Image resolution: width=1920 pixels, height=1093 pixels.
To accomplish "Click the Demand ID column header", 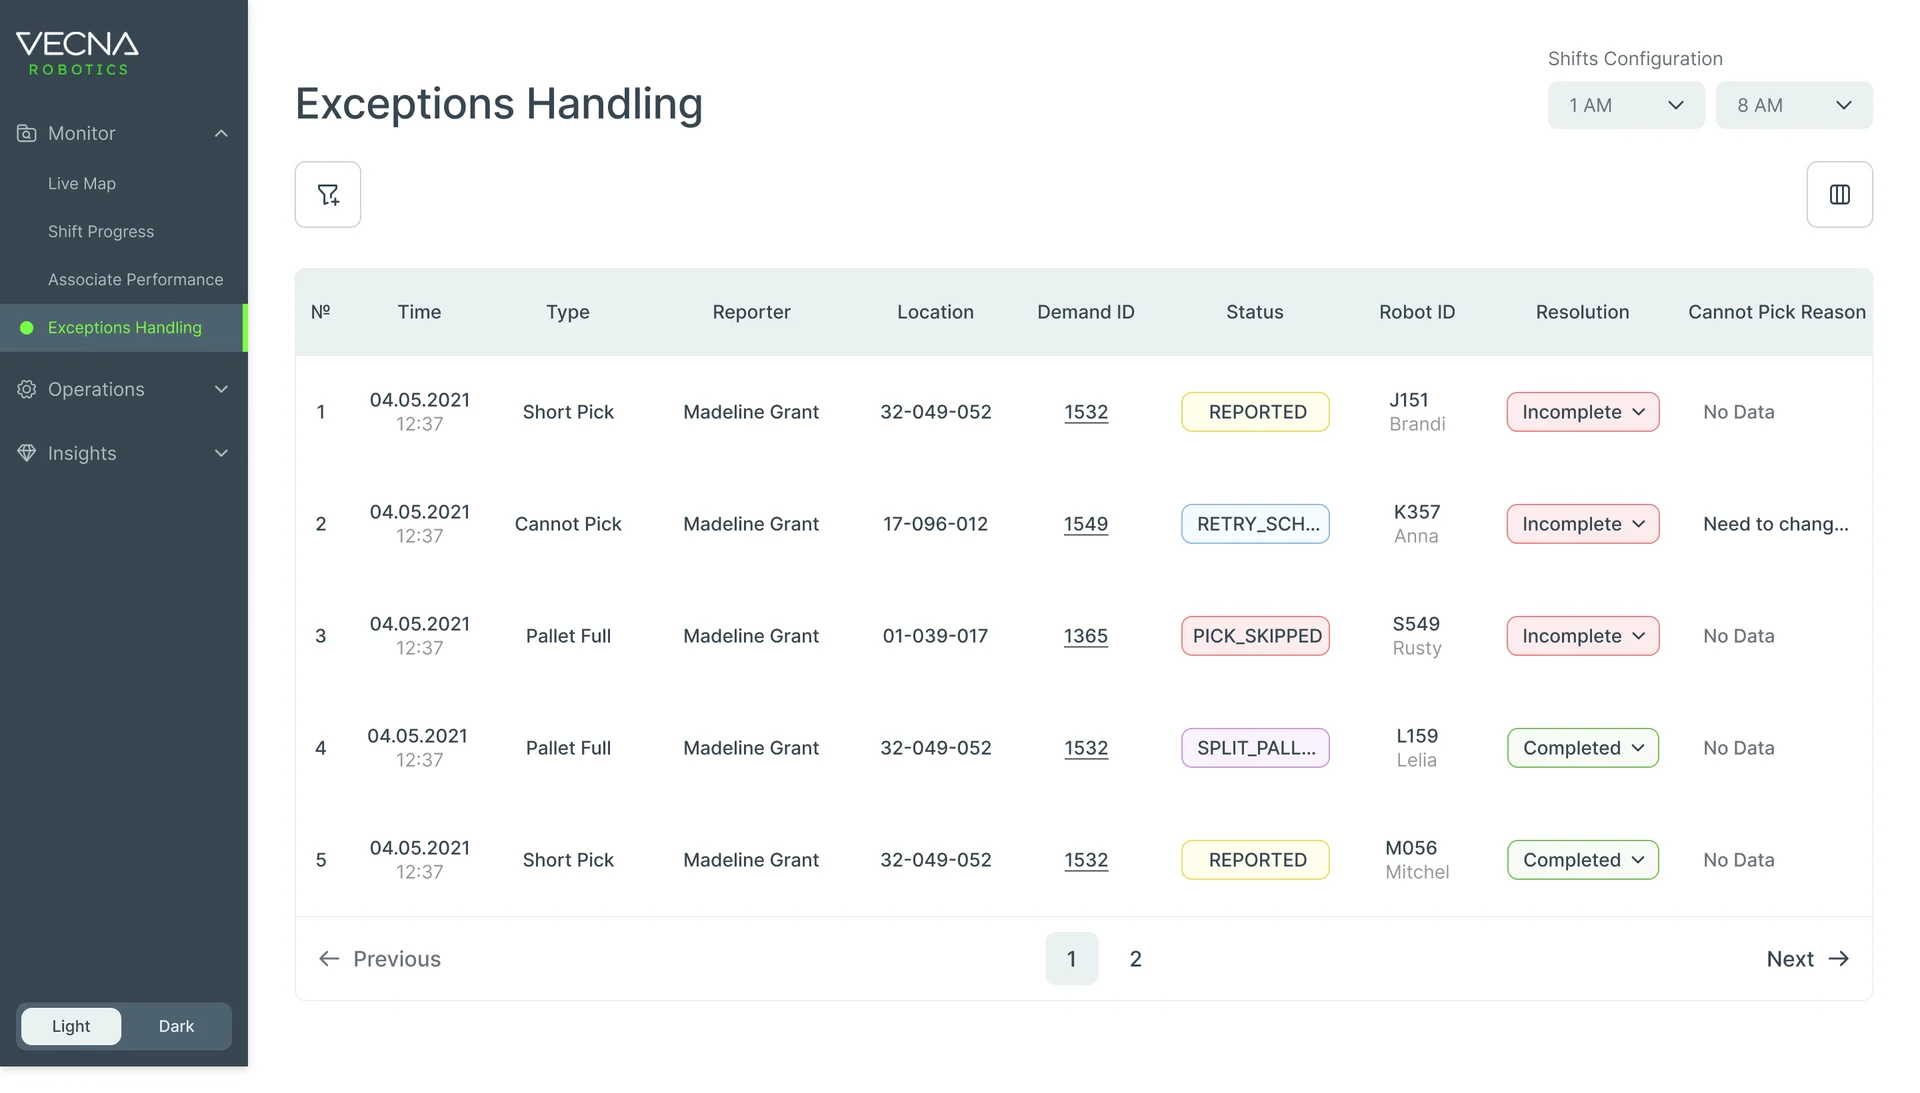I will [1086, 312].
